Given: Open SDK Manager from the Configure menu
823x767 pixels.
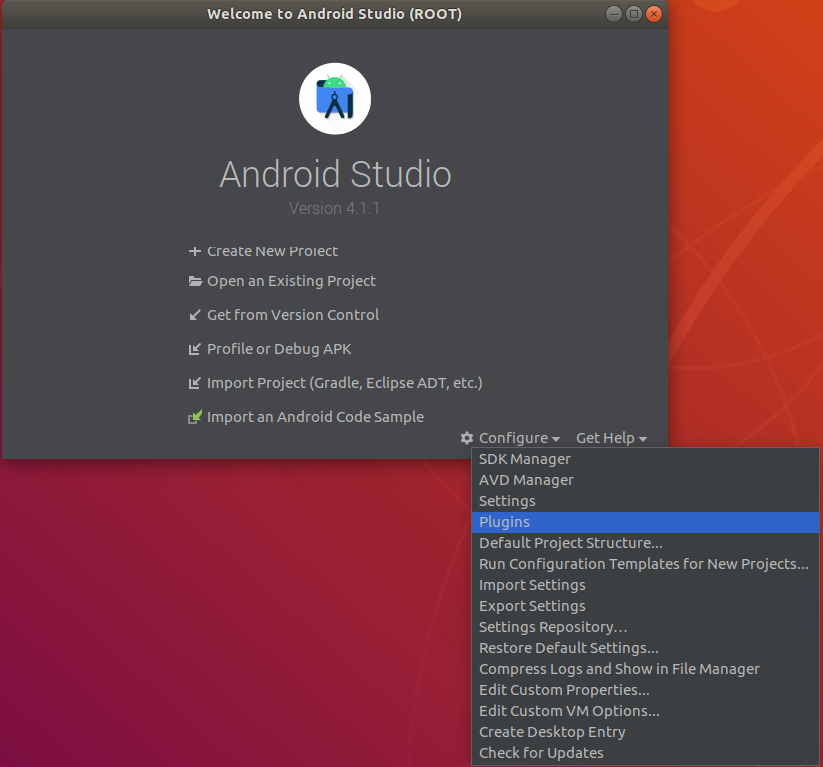Looking at the screenshot, I should (646, 459).
